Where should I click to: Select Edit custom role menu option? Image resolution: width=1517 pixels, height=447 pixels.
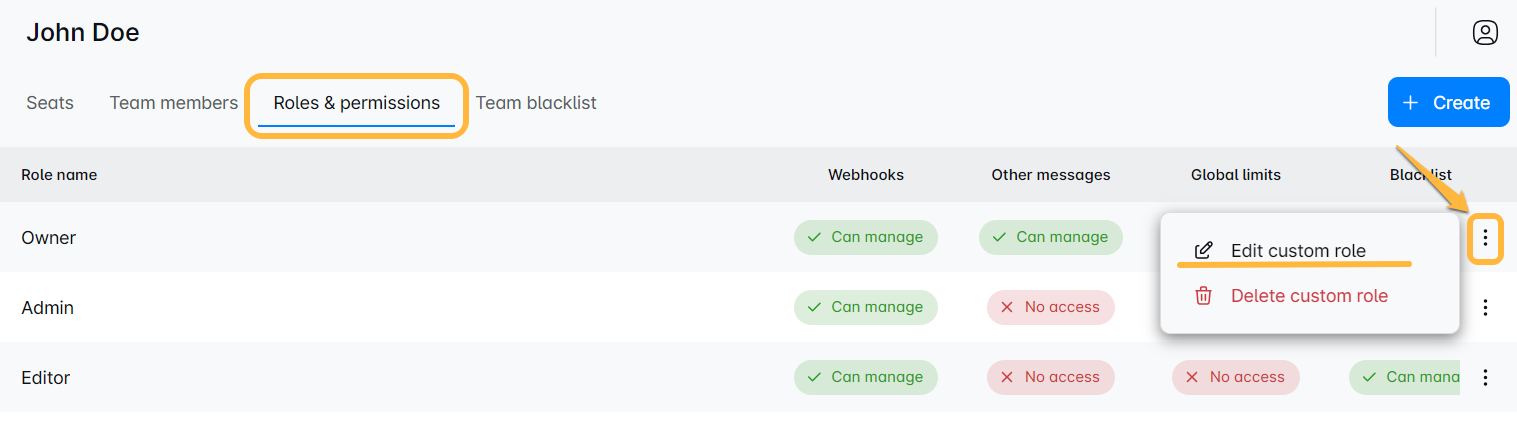pyautogui.click(x=1297, y=251)
